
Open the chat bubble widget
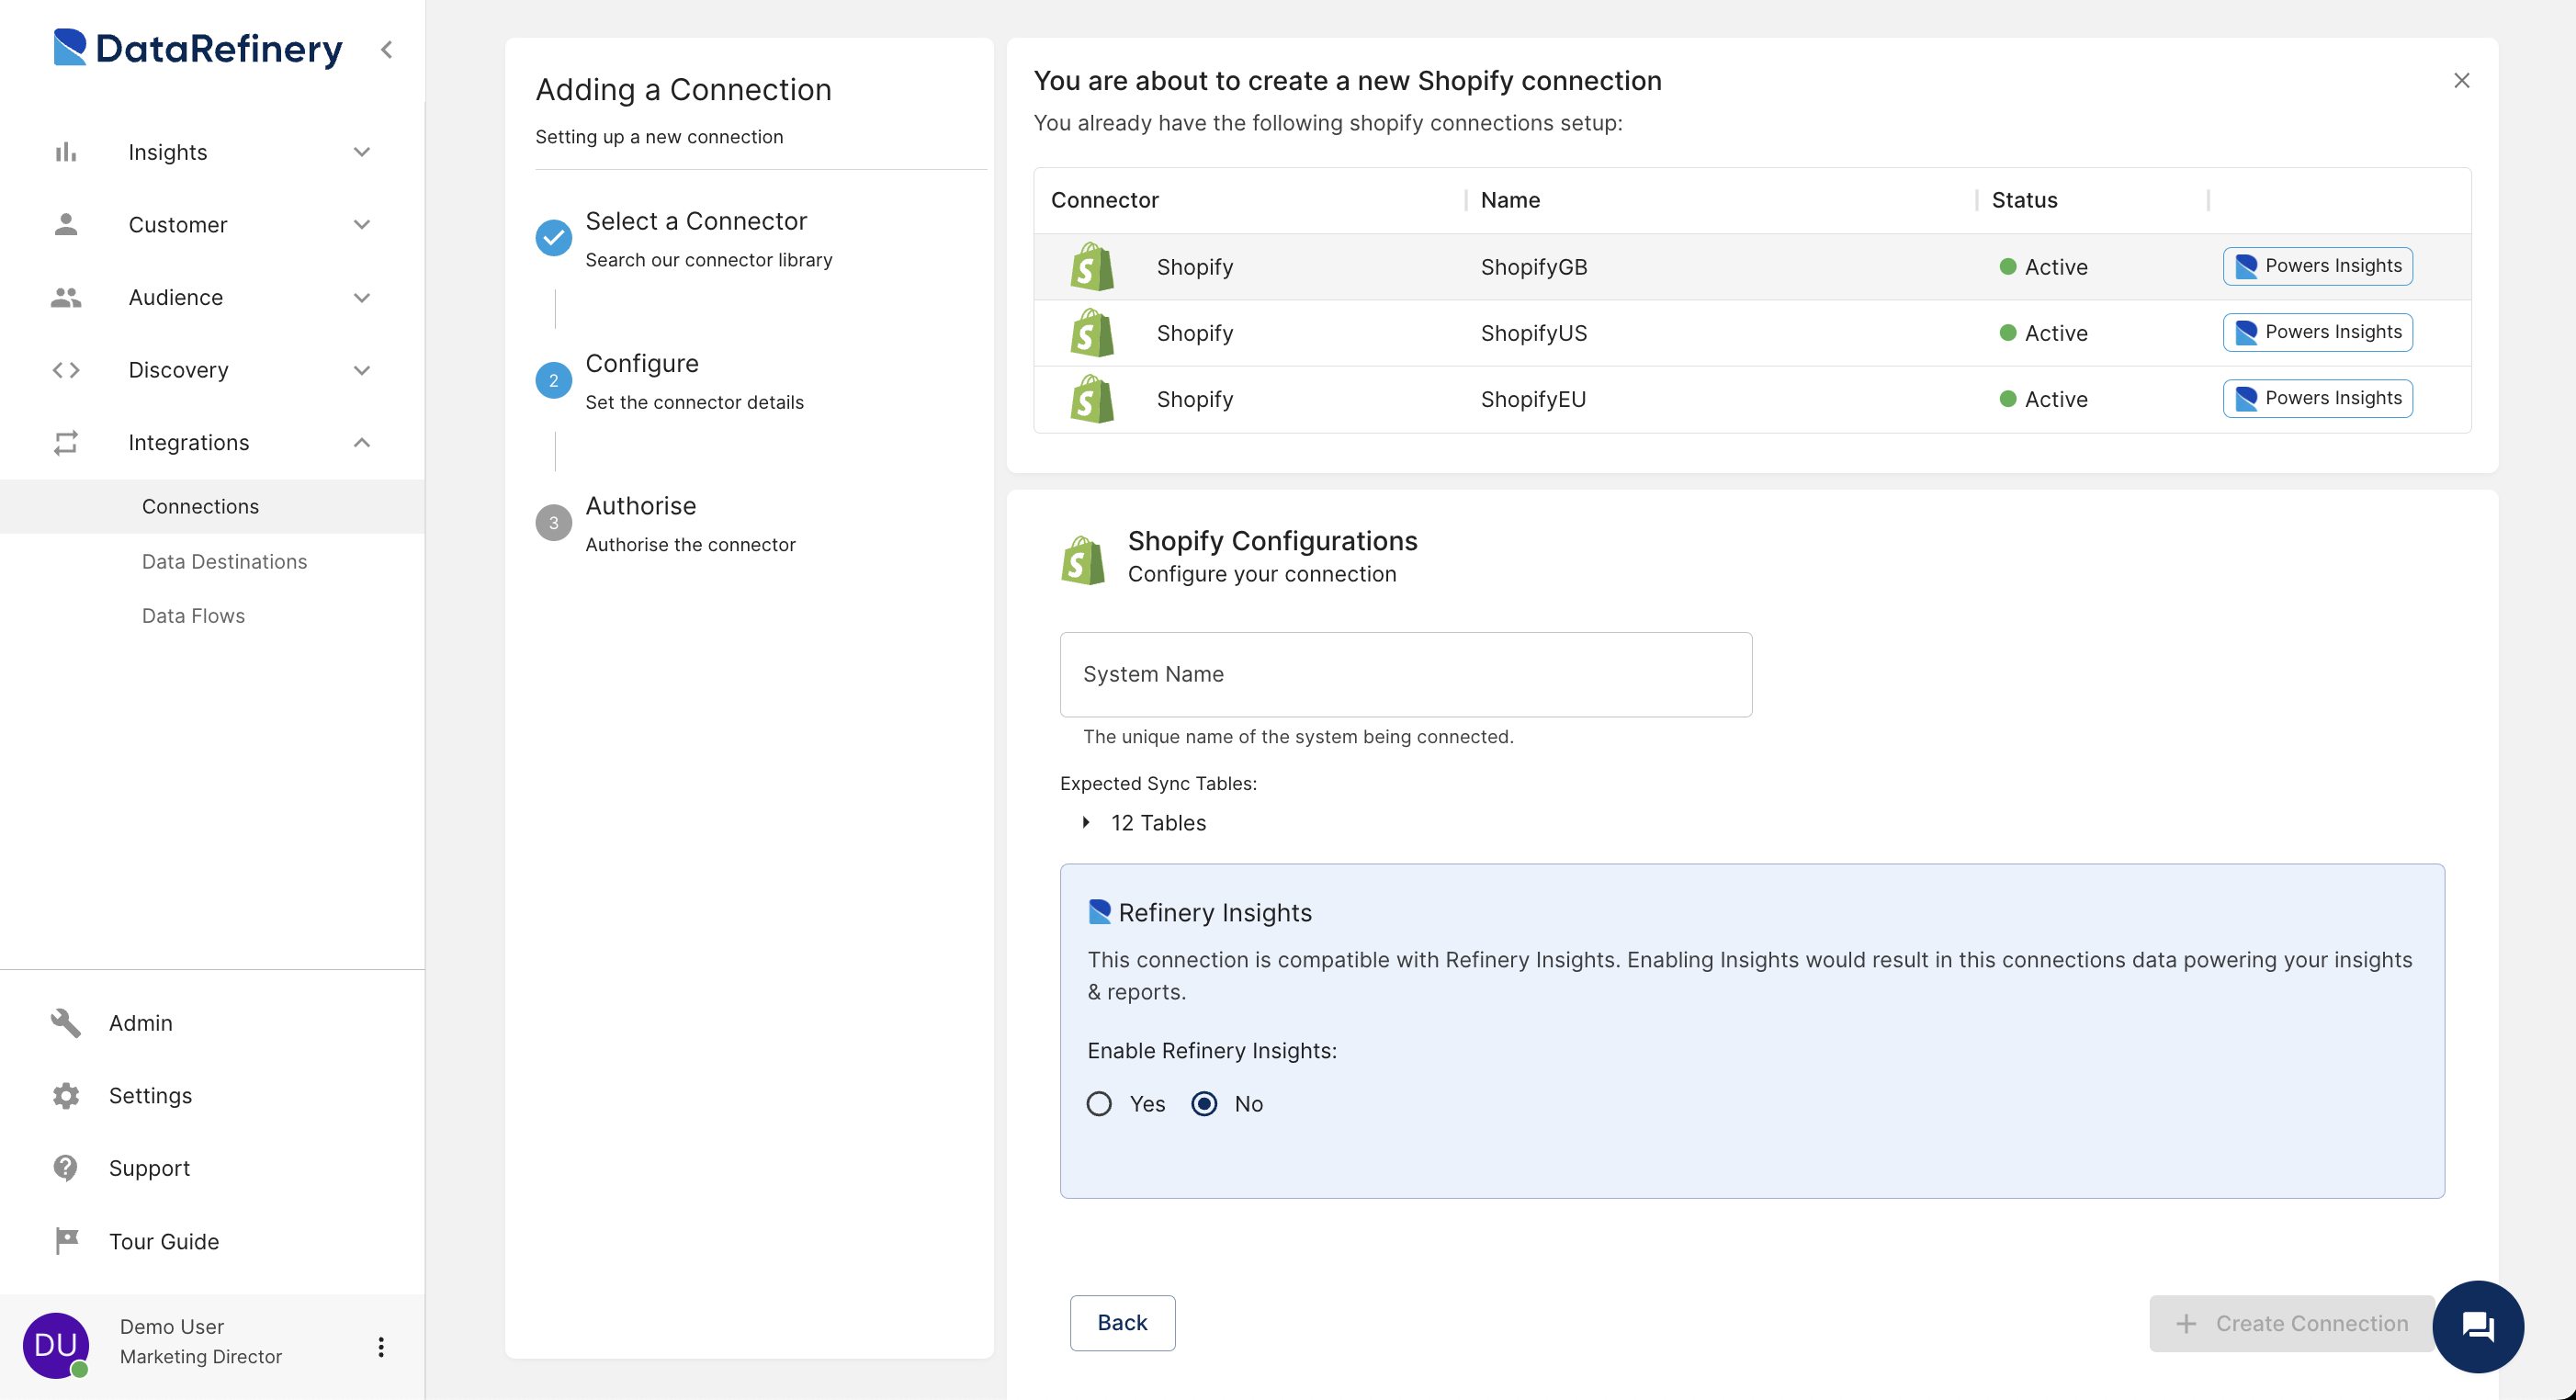click(x=2478, y=1326)
